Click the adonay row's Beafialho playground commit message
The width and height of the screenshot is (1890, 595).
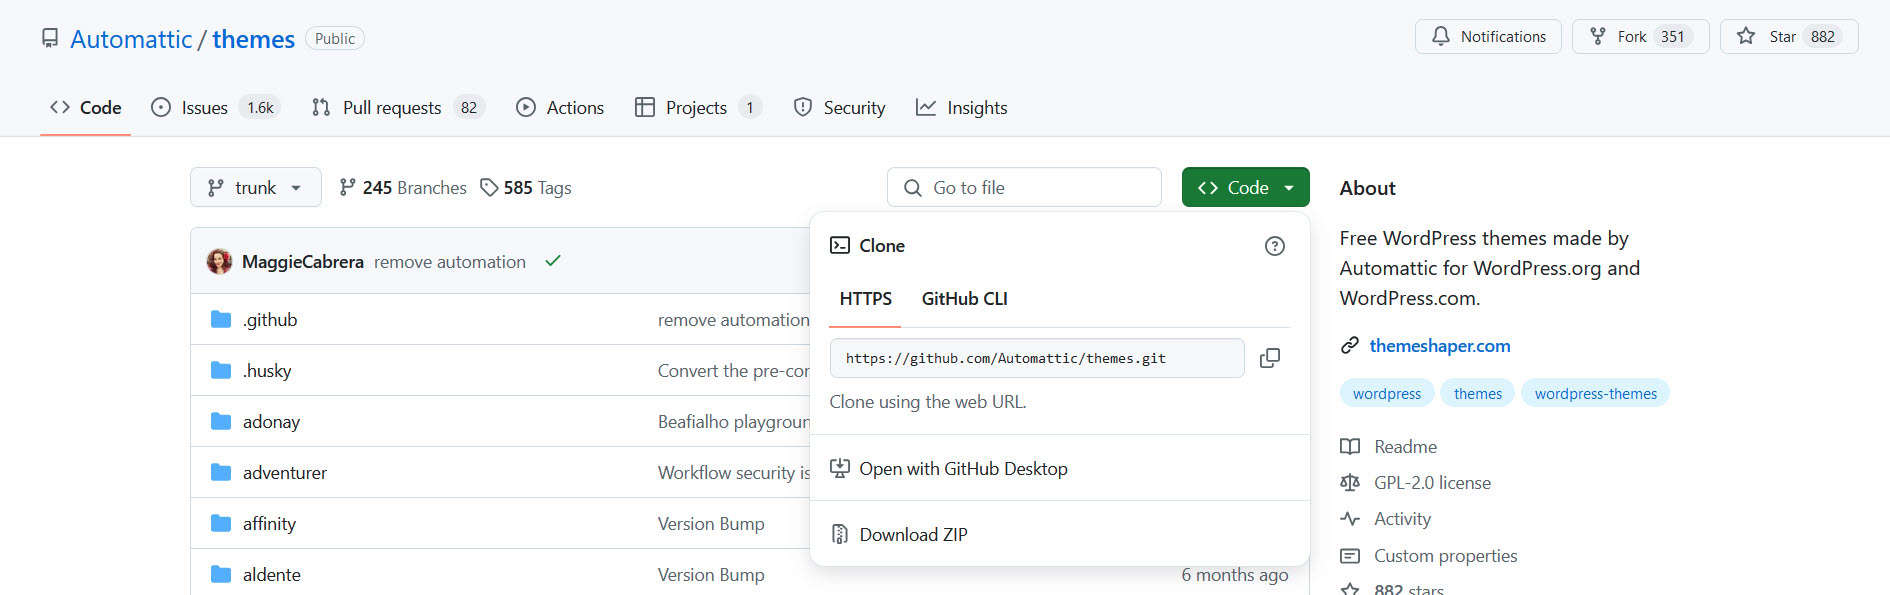pyautogui.click(x=734, y=421)
